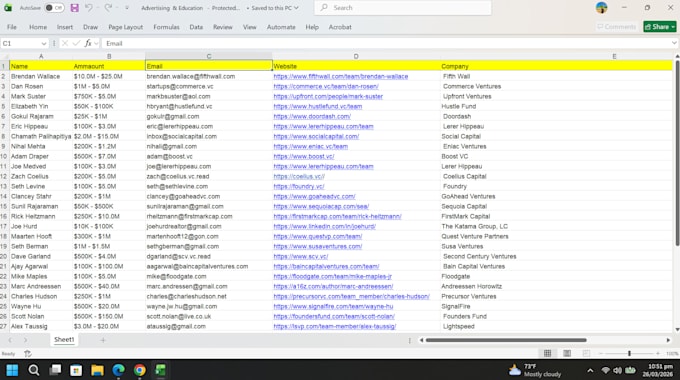680x380 pixels.
Task: Open the user account profile picture
Action: pyautogui.click(x=601, y=8)
